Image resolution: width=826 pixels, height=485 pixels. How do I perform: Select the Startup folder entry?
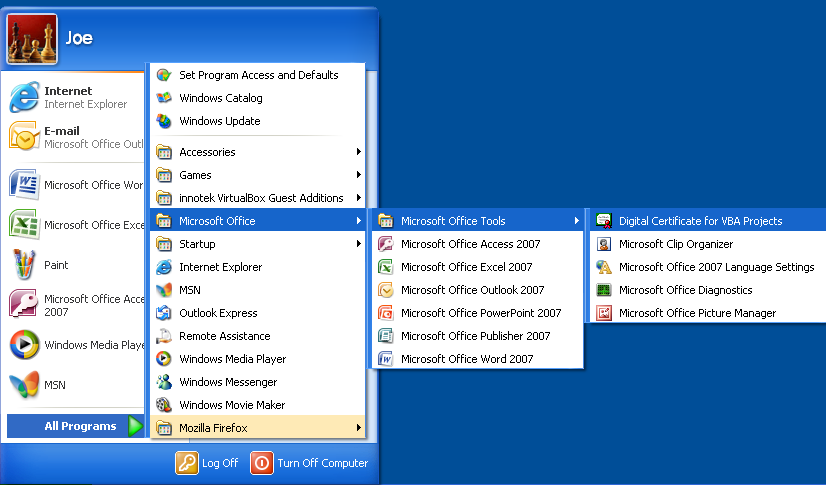(258, 244)
